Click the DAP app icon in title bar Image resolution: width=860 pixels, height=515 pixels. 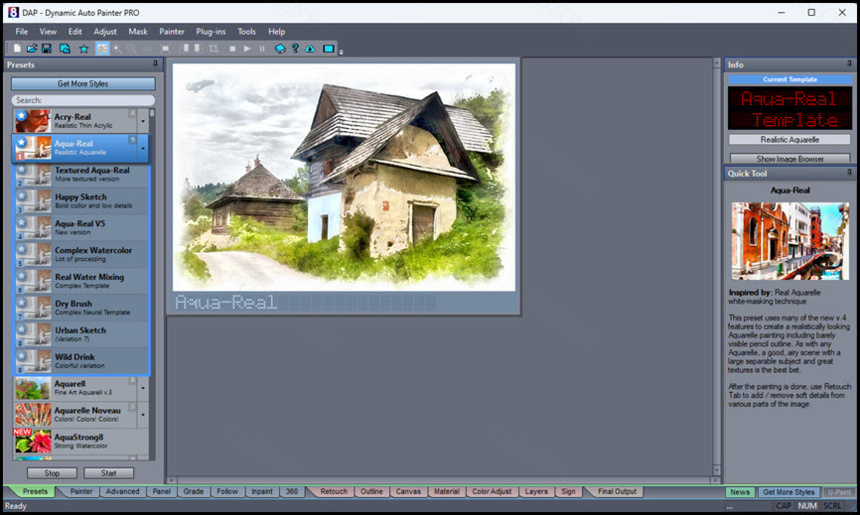(13, 12)
